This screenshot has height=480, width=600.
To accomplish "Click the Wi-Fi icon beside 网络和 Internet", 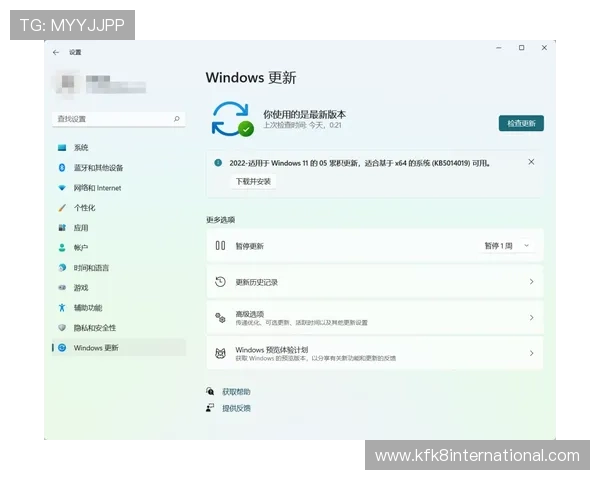I will coord(62,188).
